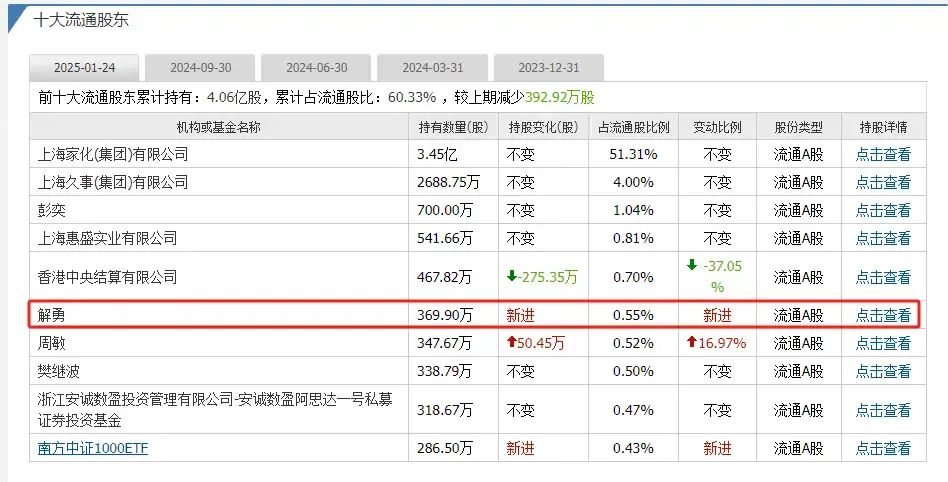948x482 pixels.
Task: Open the 南方中证1000ETF fund link
Action: [x=93, y=448]
